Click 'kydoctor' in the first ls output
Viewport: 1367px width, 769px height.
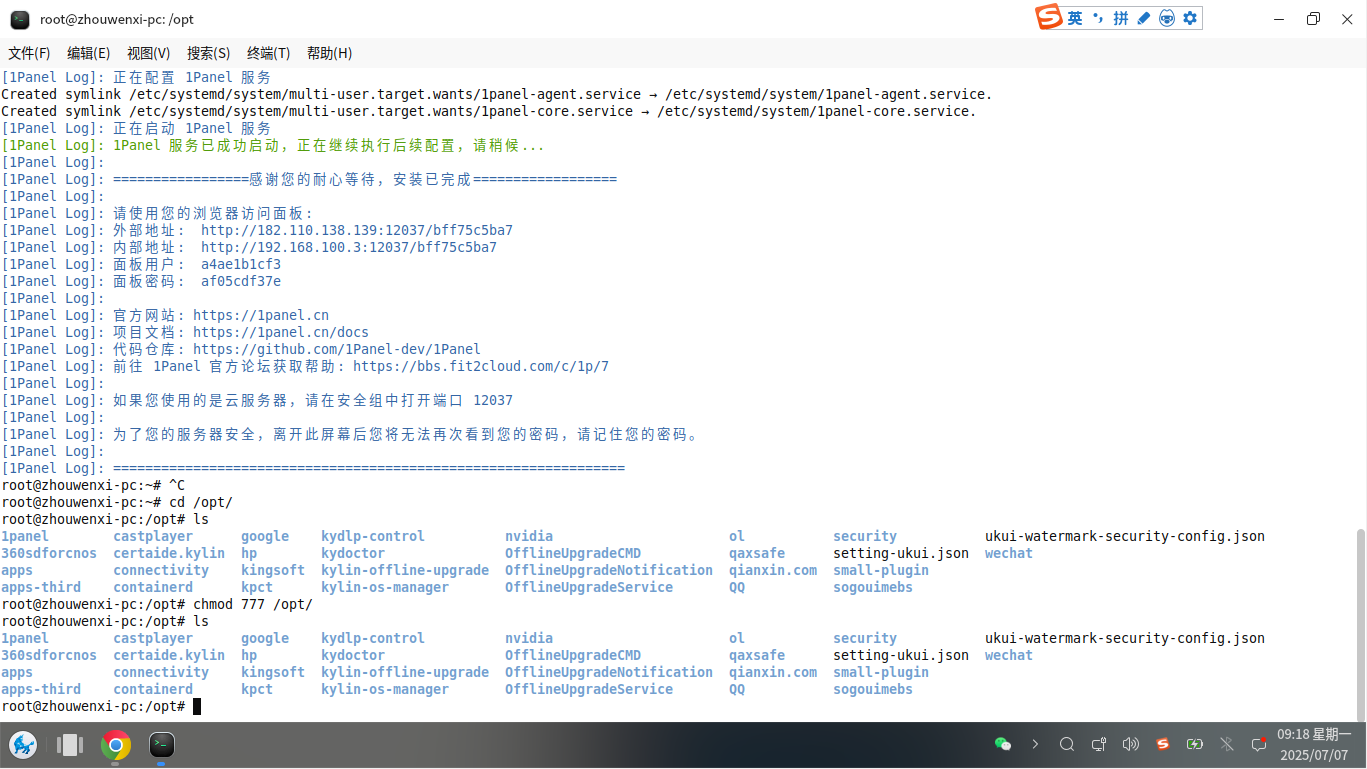point(353,553)
